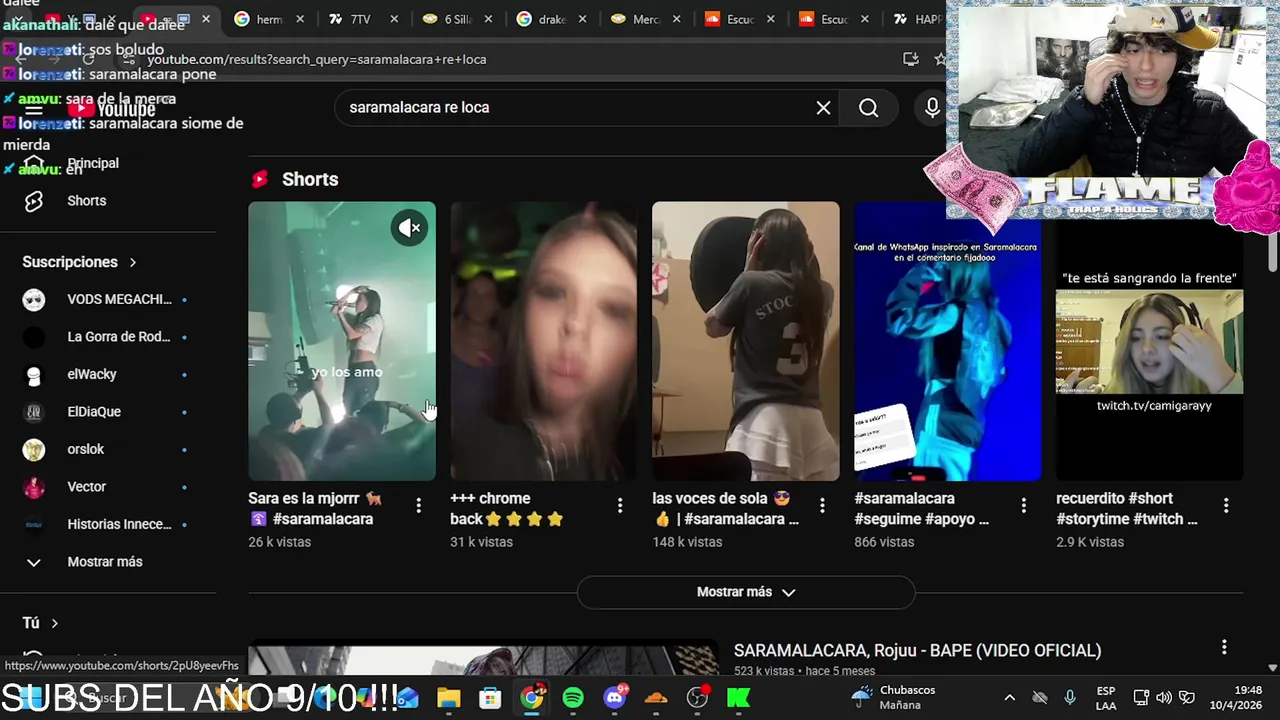Click the address bar URL
Viewport: 1280px width, 720px height.
(317, 59)
